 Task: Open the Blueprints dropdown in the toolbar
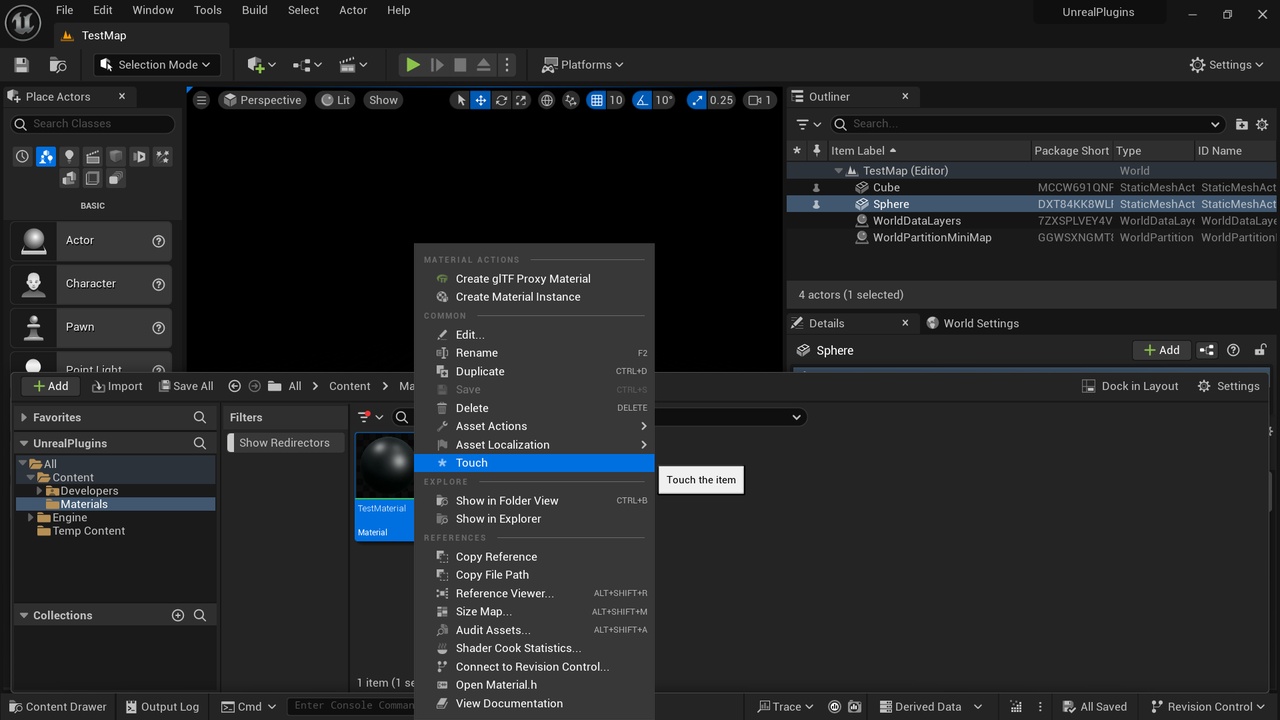307,65
